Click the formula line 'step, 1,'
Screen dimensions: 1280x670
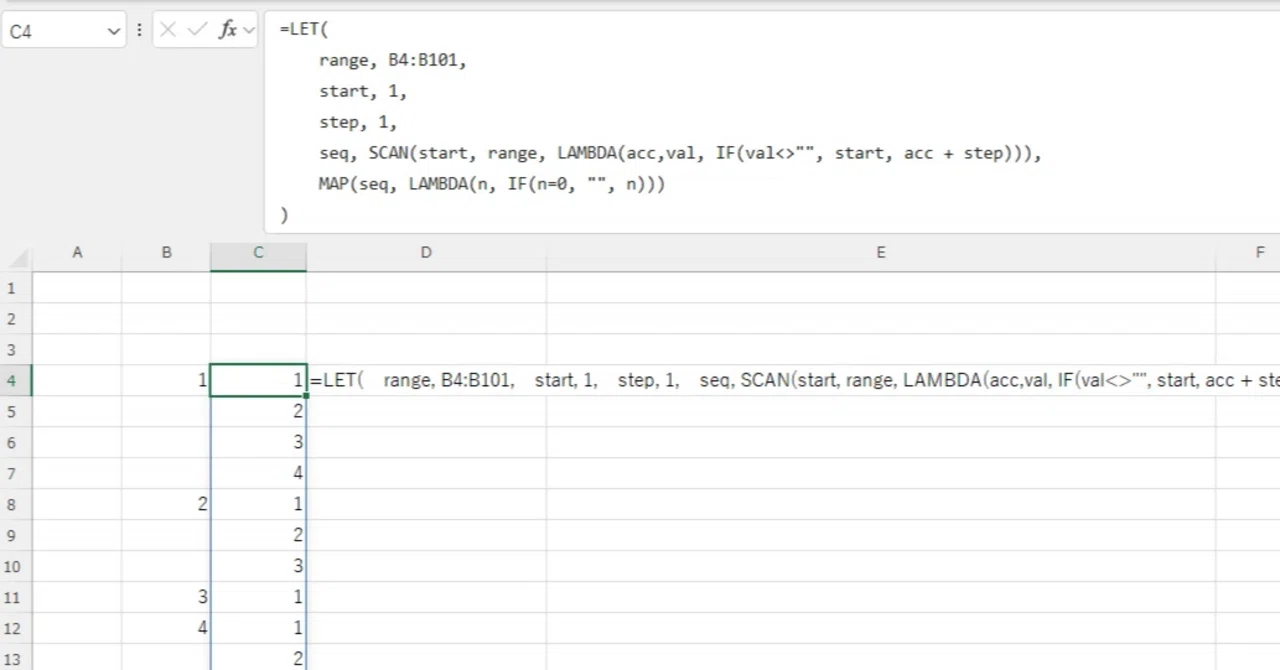[x=358, y=122]
